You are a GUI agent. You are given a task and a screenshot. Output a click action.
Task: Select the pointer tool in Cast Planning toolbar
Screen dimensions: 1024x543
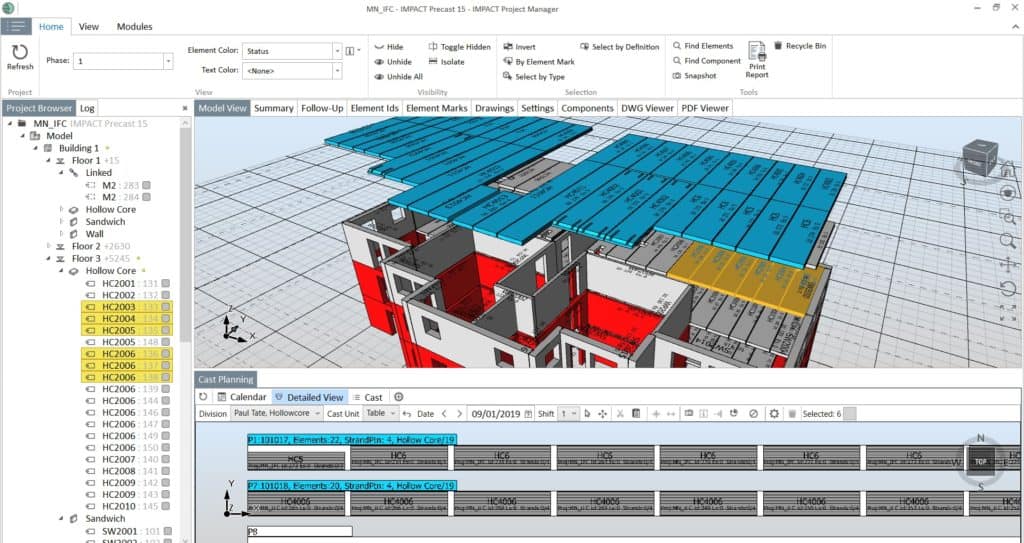pyautogui.click(x=587, y=414)
